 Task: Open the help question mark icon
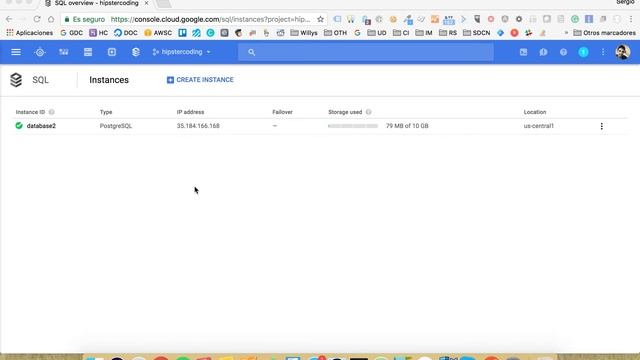(x=563, y=52)
